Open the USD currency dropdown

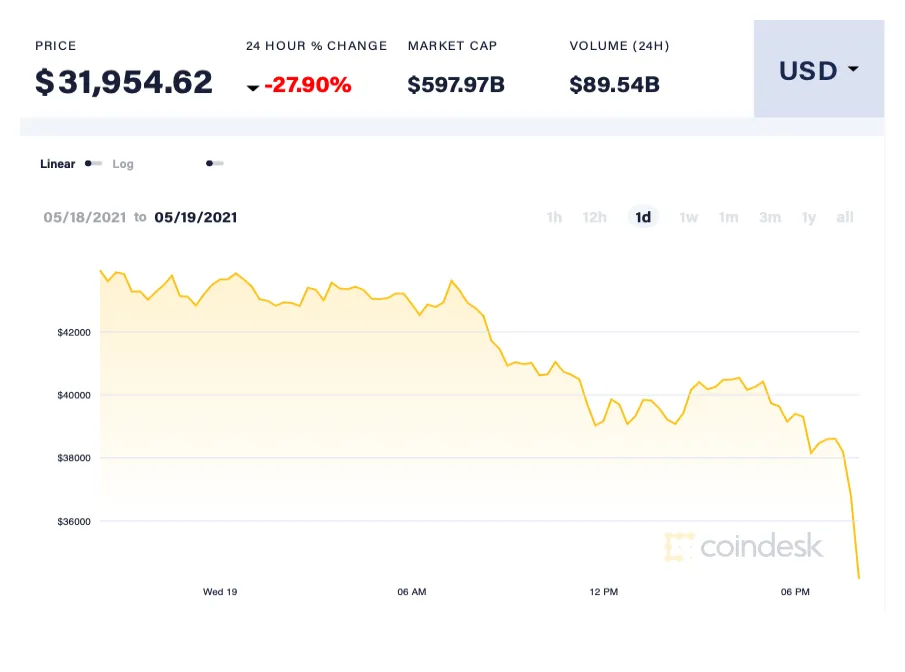pyautogui.click(x=818, y=70)
